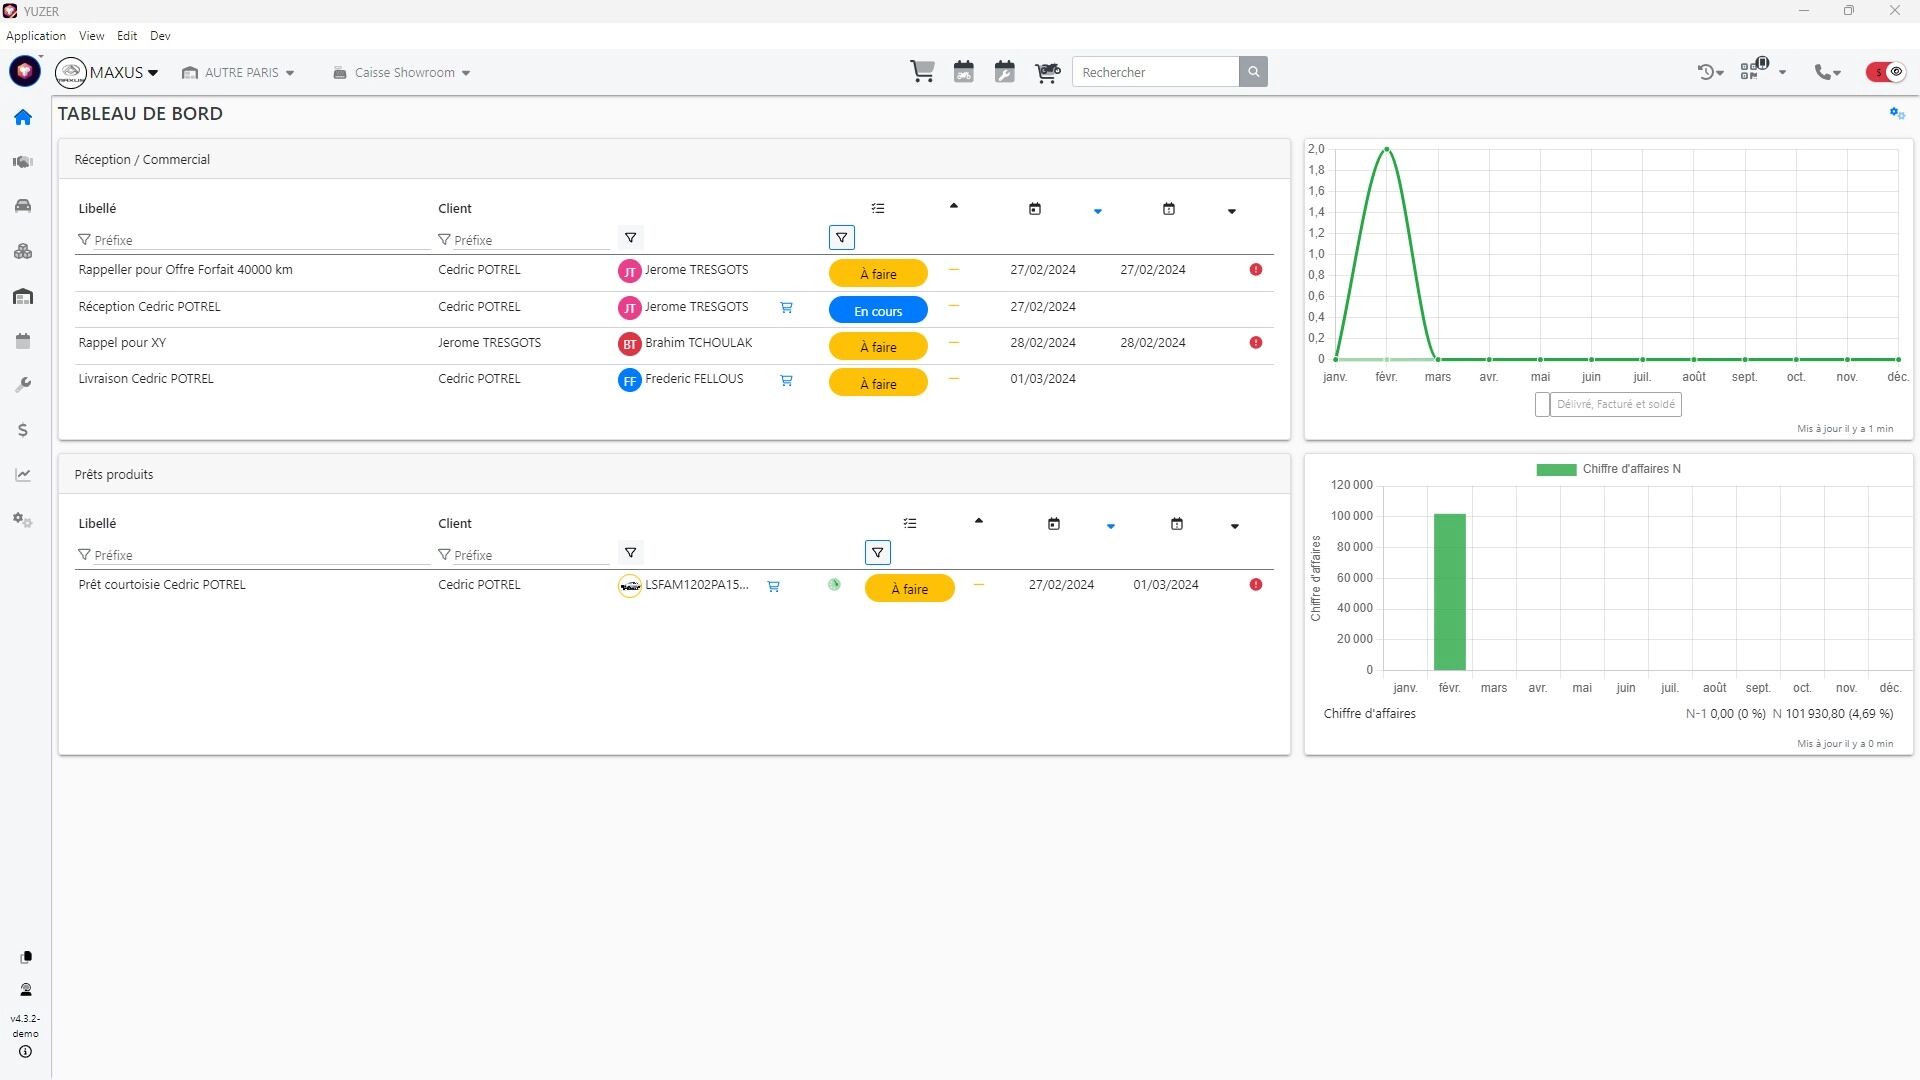Image resolution: width=1920 pixels, height=1080 pixels.
Task: Click the search magnifier button
Action: click(1253, 72)
